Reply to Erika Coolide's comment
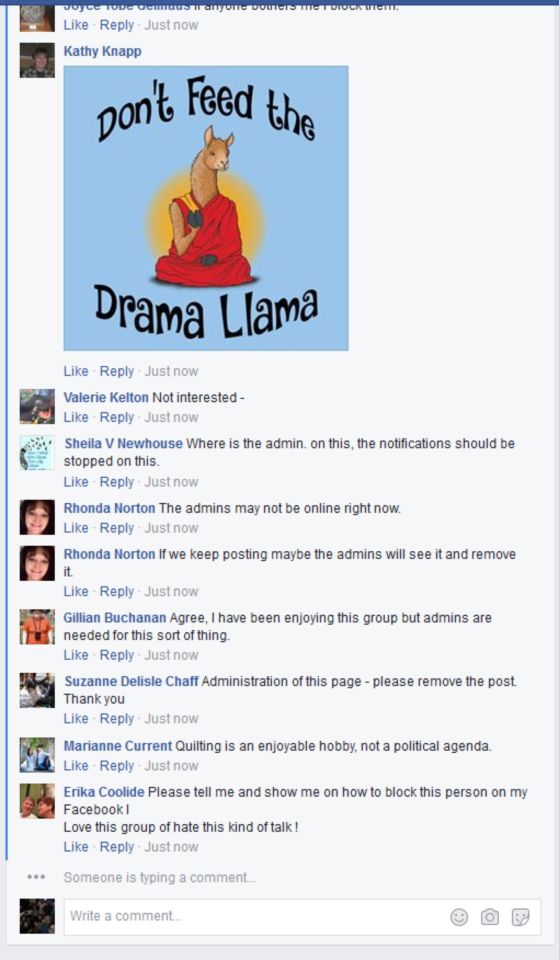This screenshot has width=559, height=960. point(116,847)
